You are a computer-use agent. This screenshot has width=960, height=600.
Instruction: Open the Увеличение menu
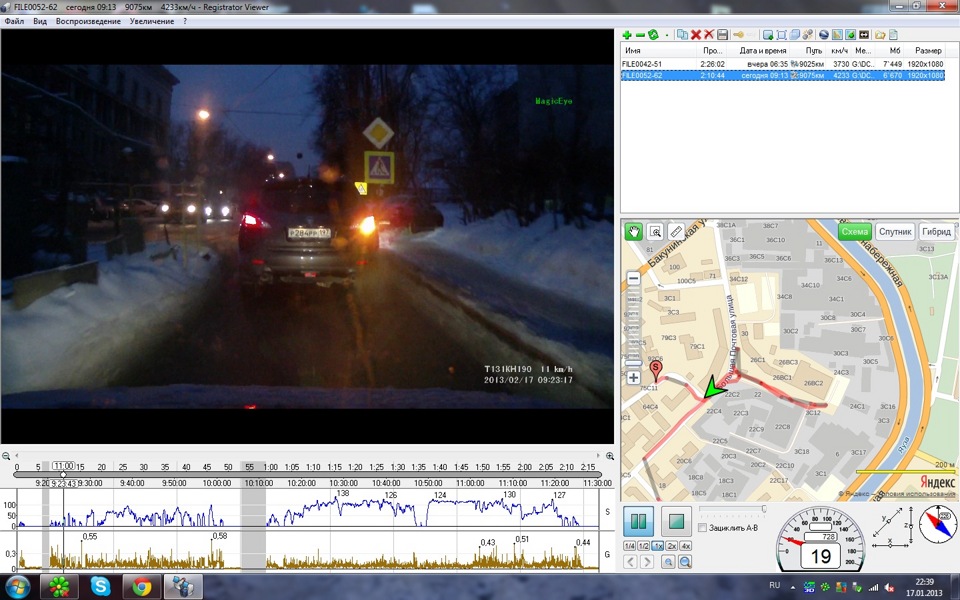(x=152, y=21)
